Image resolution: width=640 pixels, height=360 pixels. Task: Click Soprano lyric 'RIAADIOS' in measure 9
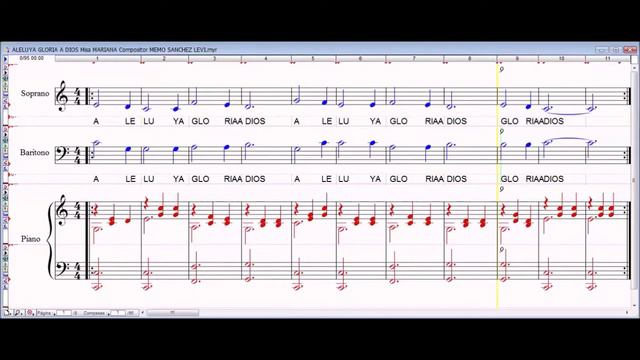544,121
